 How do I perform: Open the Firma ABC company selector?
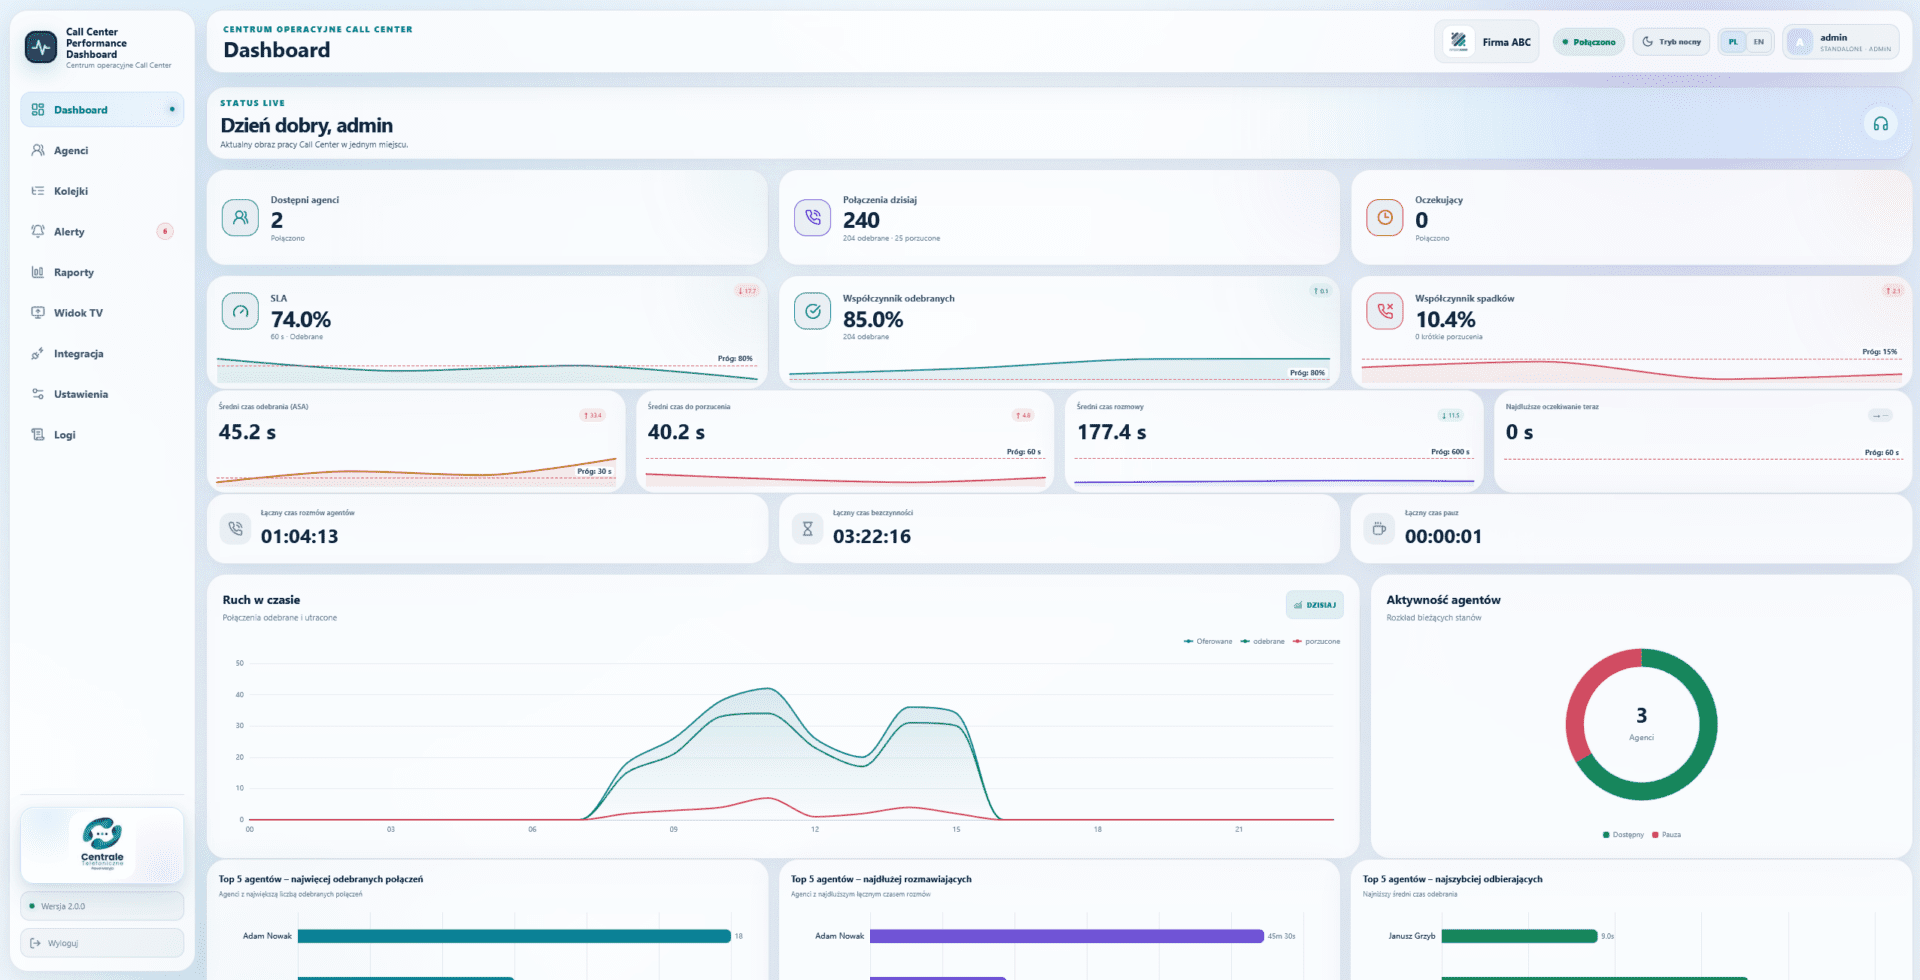click(1487, 42)
